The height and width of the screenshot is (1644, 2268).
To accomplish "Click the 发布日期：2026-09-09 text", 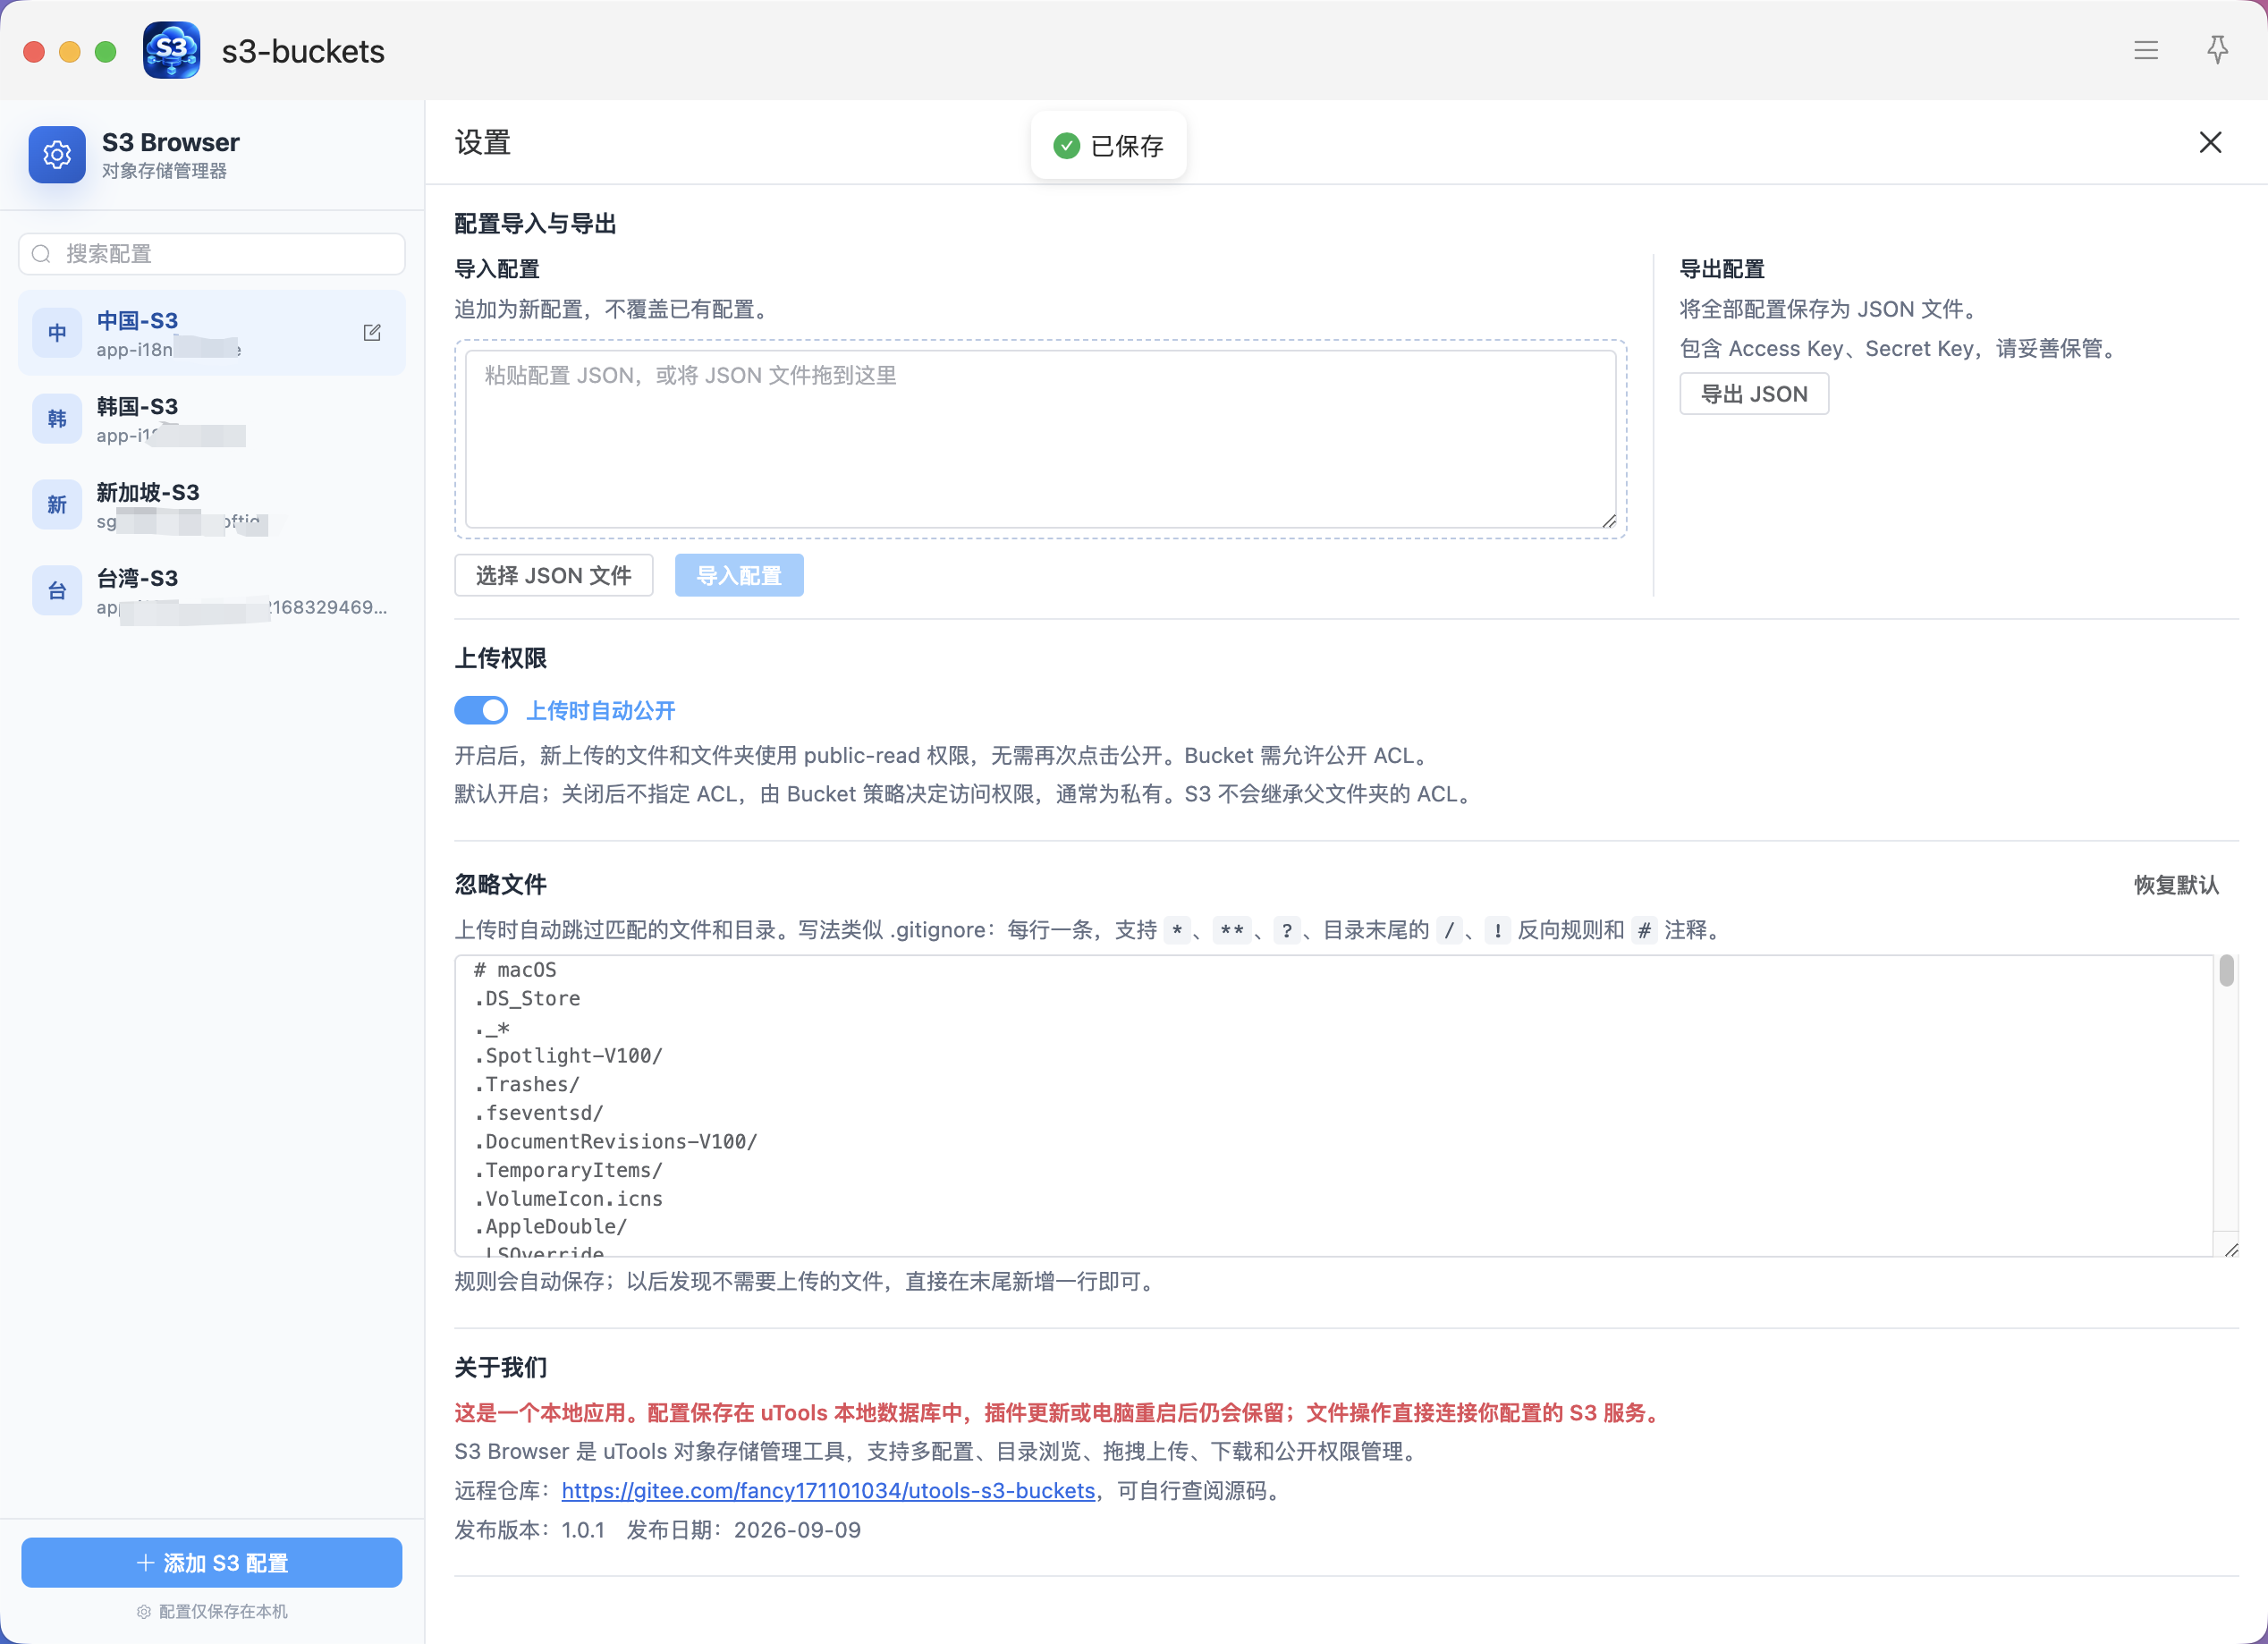I will pyautogui.click(x=744, y=1530).
